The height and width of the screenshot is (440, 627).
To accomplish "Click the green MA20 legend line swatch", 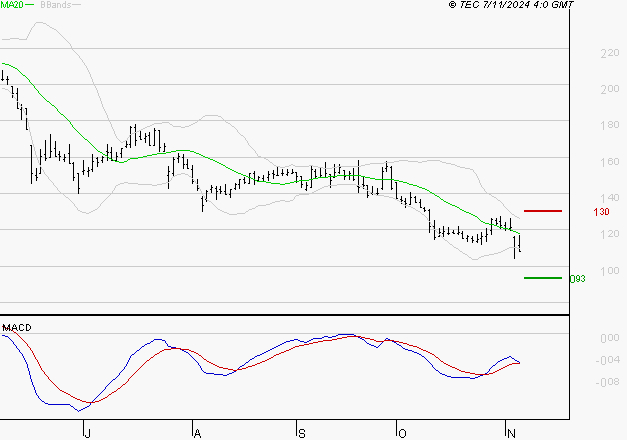I will [x=29, y=5].
